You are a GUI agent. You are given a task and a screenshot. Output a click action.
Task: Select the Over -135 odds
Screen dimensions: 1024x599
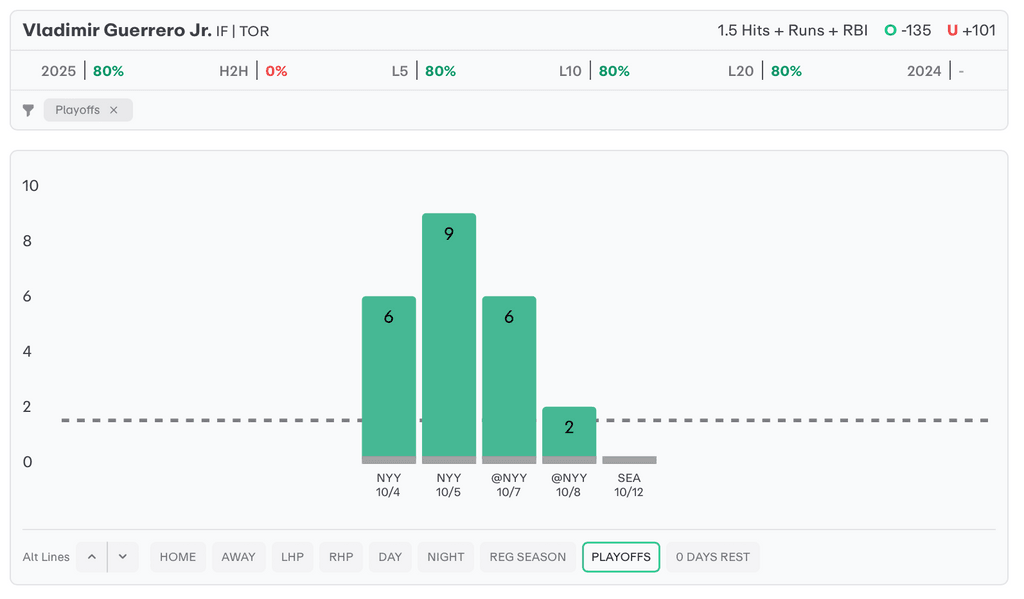908,30
